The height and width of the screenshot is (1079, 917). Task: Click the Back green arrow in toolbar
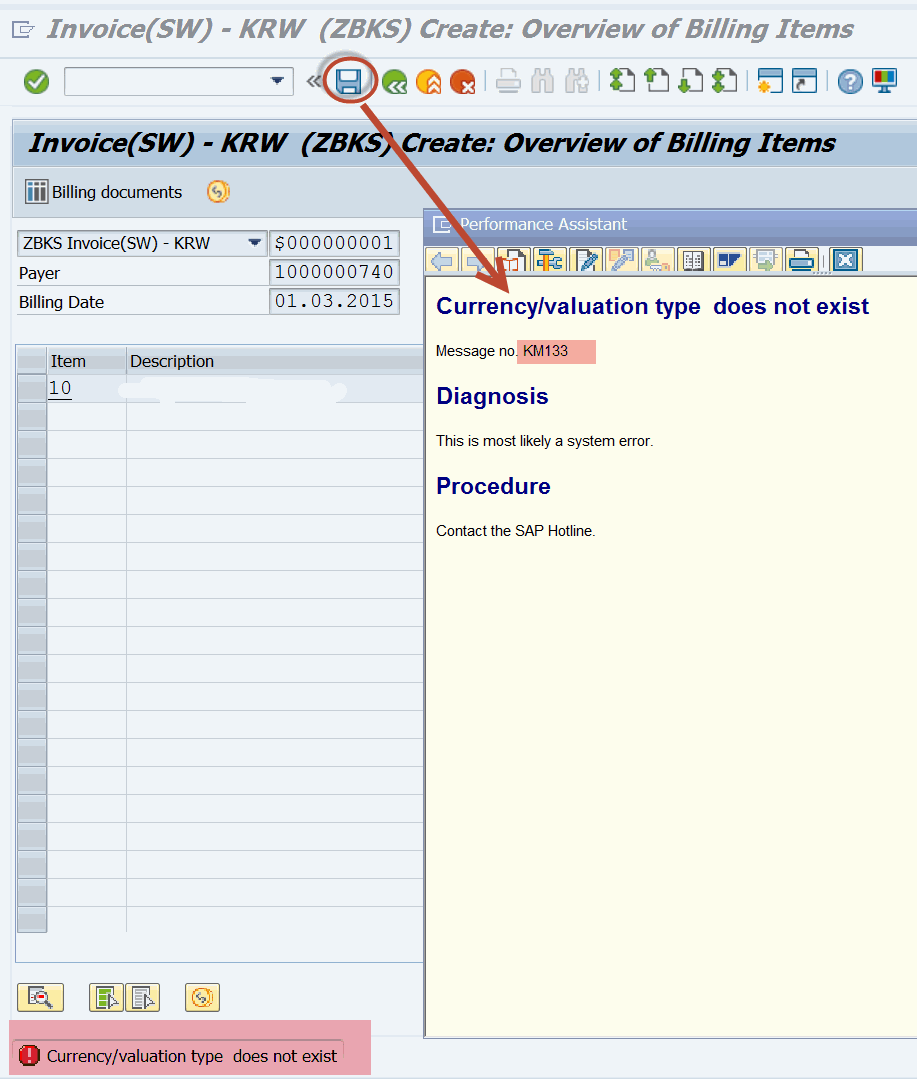394,81
